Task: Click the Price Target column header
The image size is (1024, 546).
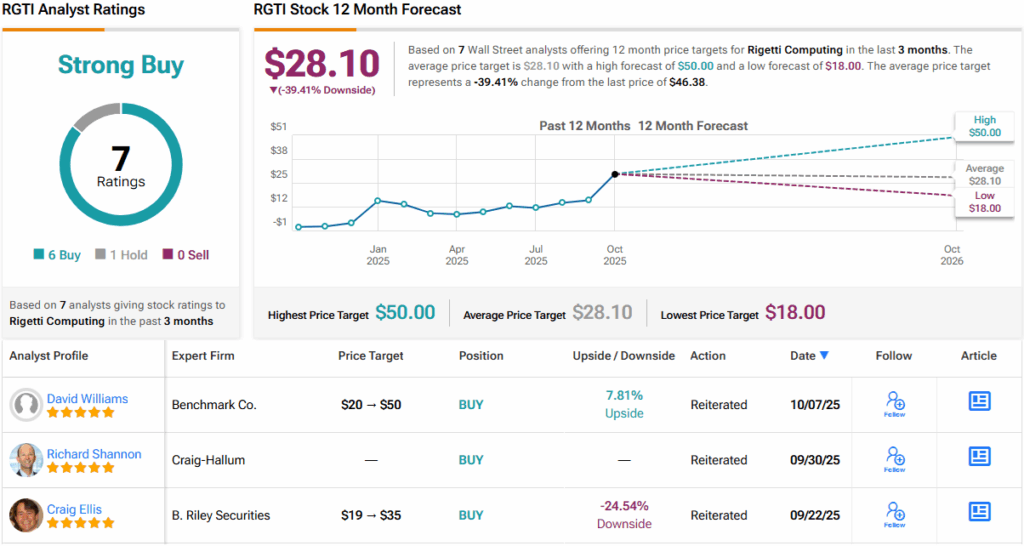Action: point(371,355)
